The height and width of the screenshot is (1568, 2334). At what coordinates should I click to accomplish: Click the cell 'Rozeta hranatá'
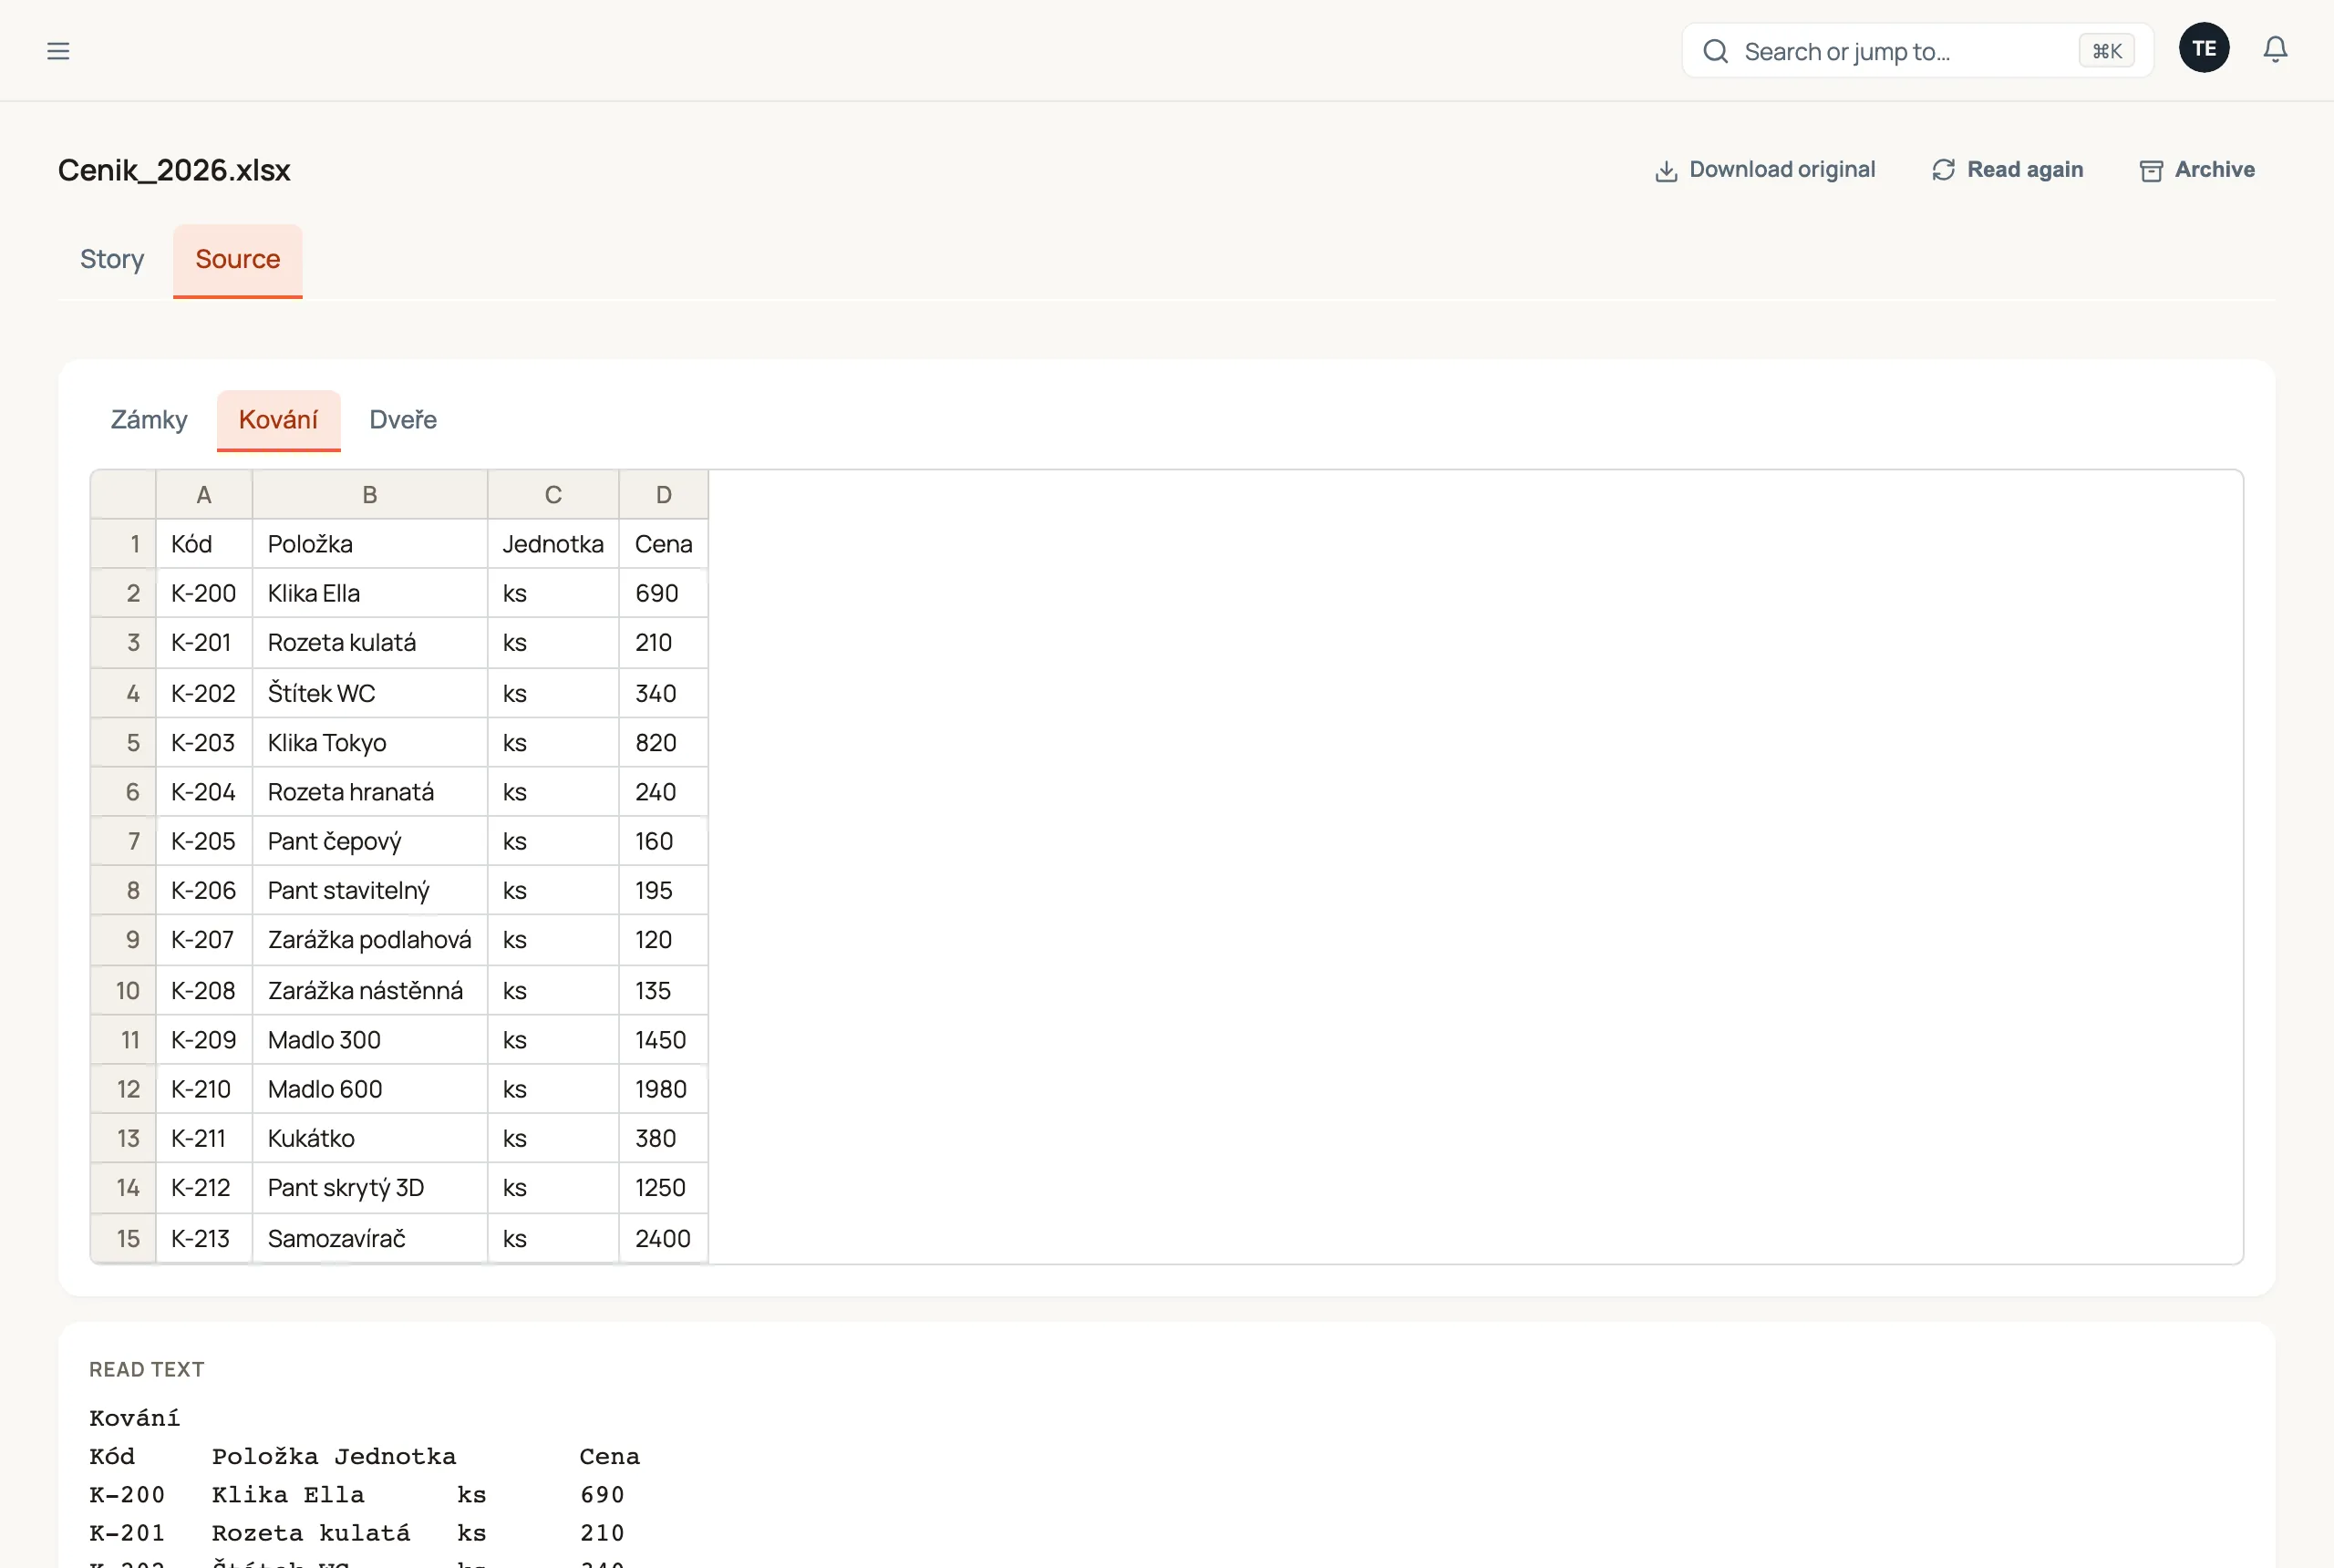tap(370, 792)
